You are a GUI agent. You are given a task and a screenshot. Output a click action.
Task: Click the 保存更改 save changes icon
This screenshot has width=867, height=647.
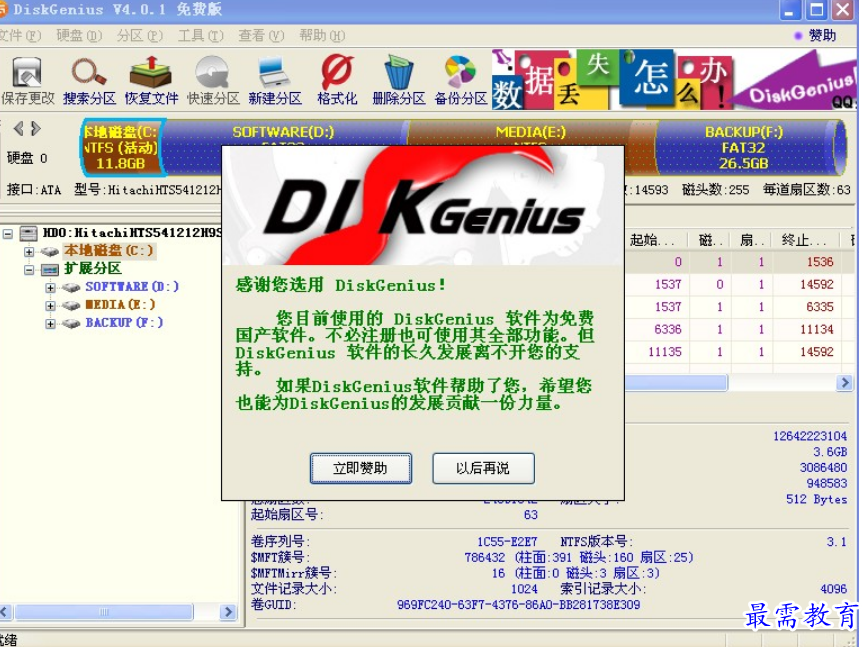(27, 81)
